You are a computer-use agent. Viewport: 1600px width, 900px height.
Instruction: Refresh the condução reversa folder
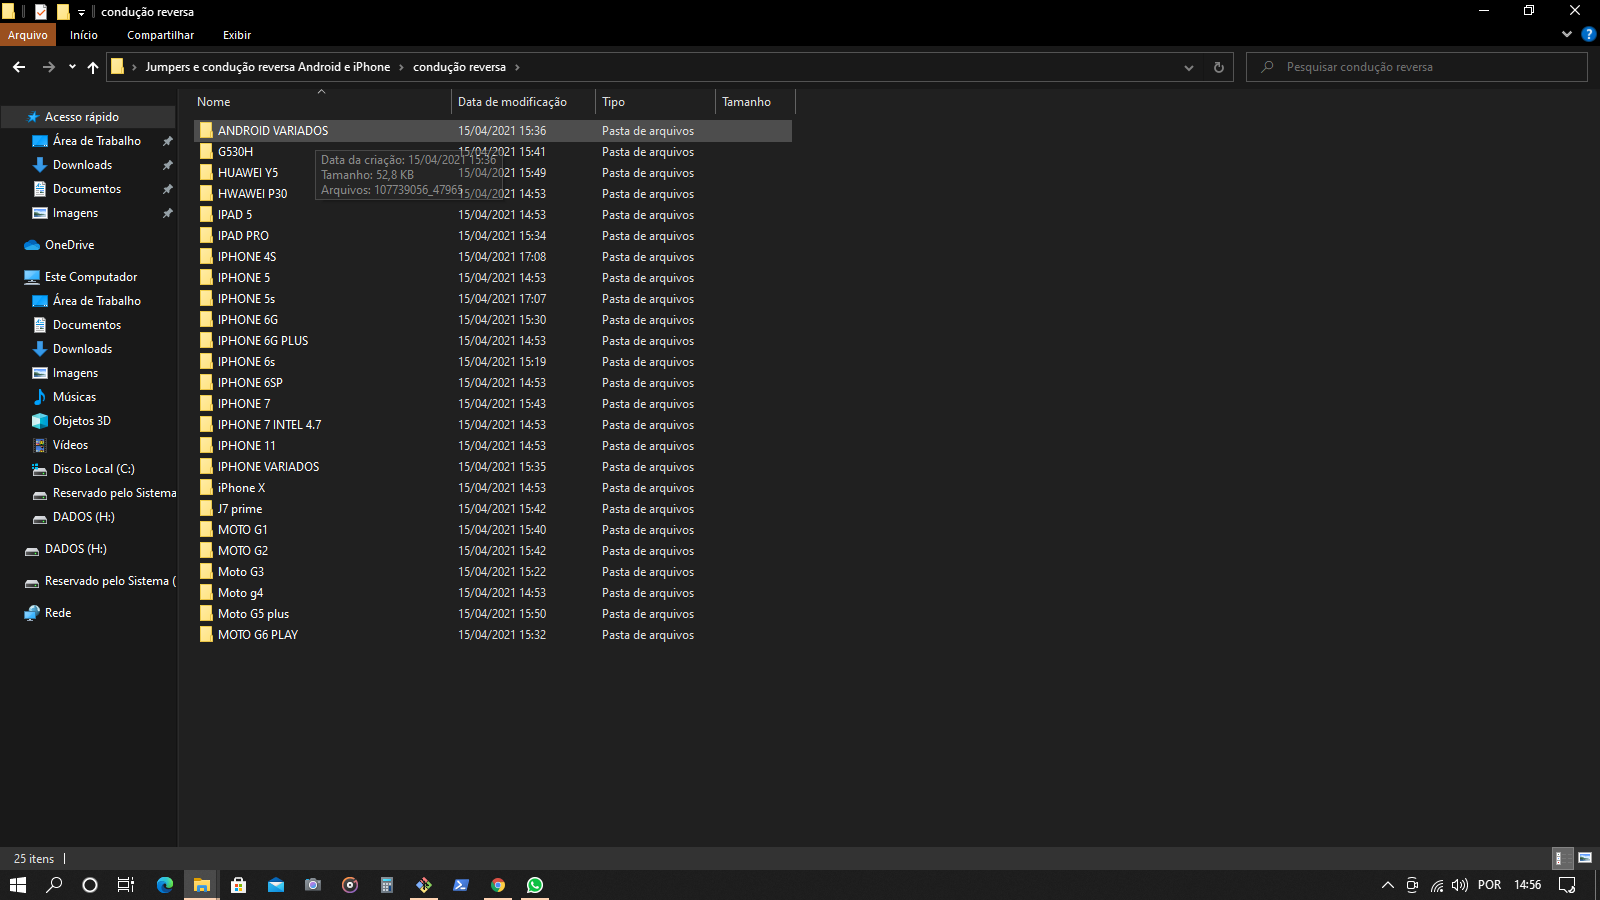1218,67
